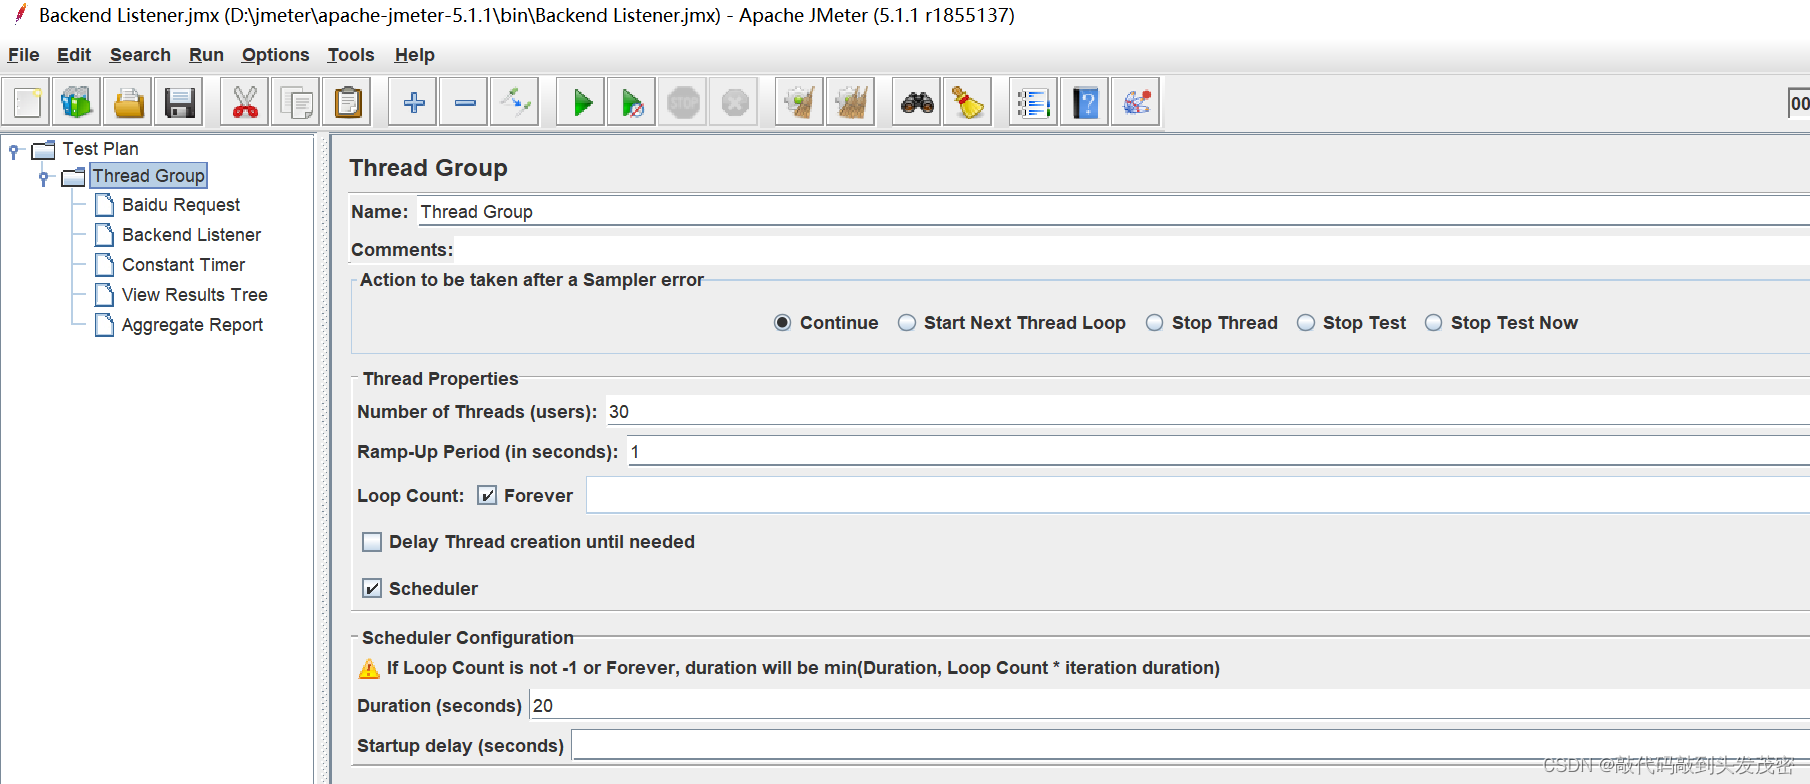Select Aggregate Report tree item
Viewport: 1810px width, 784px height.
(x=192, y=325)
